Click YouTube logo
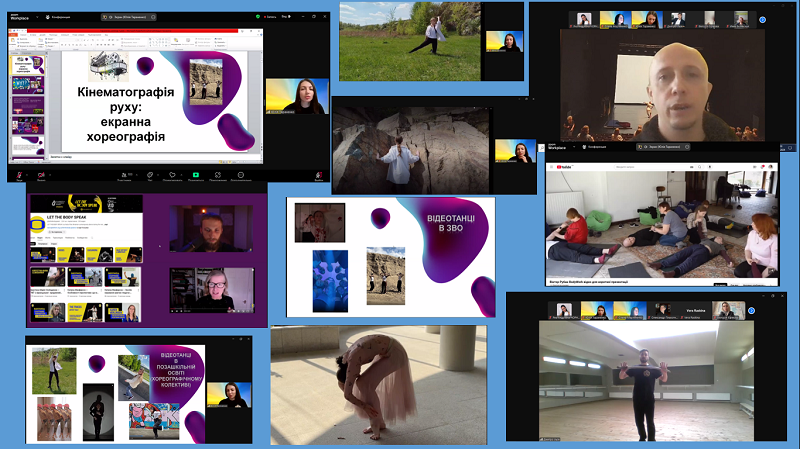 [564, 167]
